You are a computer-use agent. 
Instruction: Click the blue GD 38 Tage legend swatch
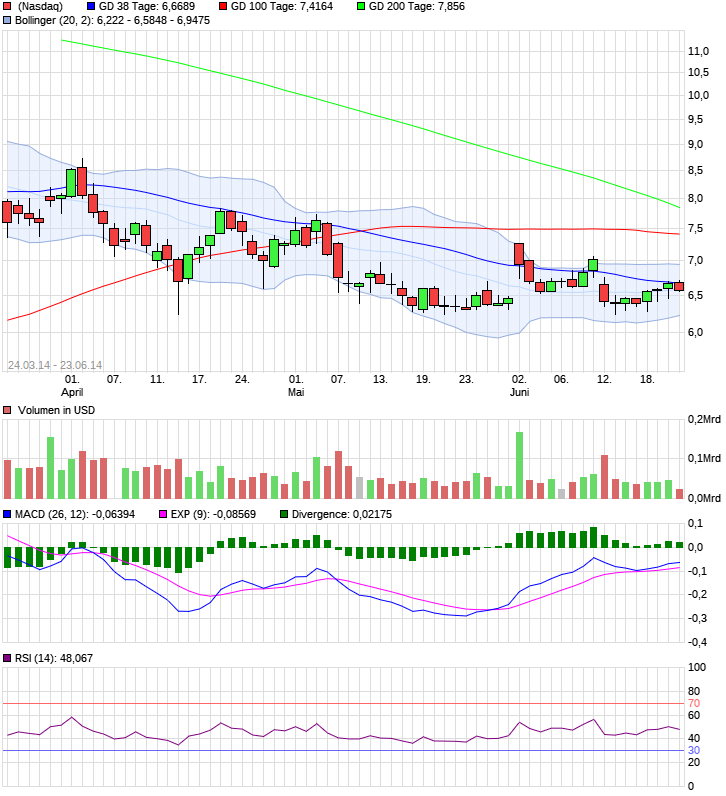[x=91, y=7]
